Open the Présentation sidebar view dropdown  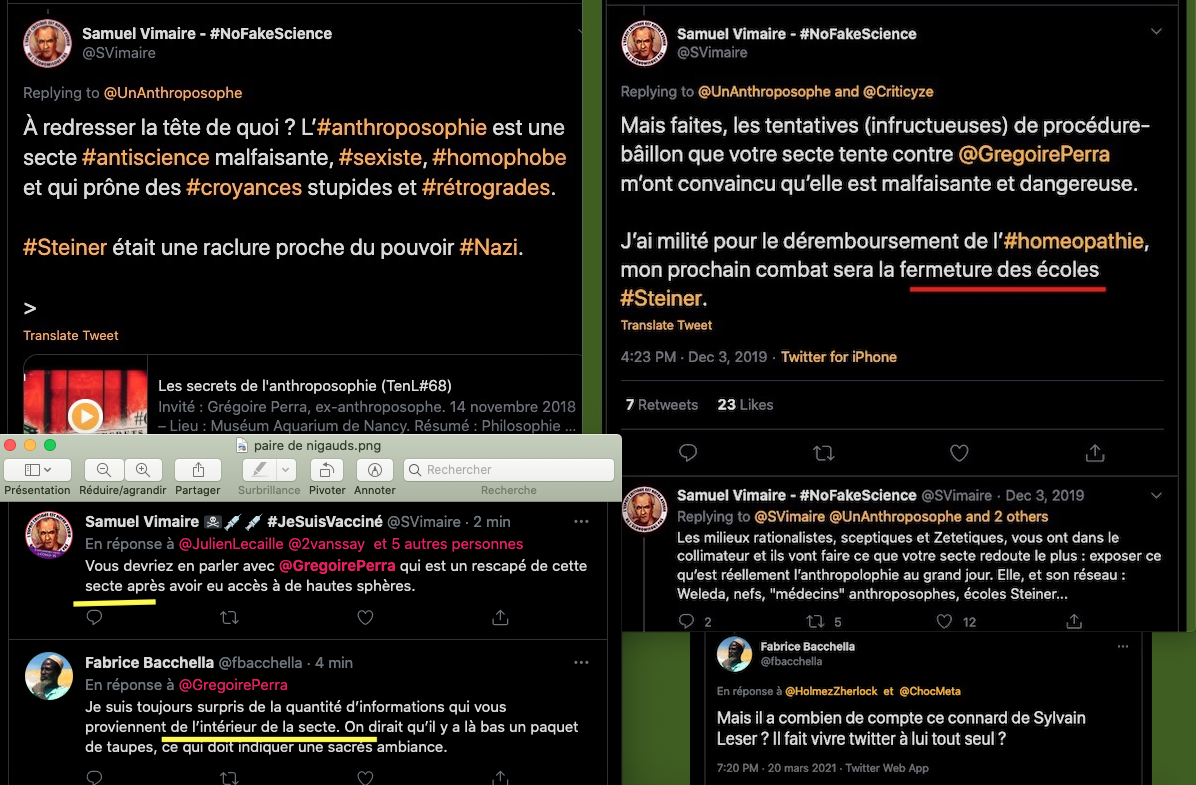click(37, 470)
